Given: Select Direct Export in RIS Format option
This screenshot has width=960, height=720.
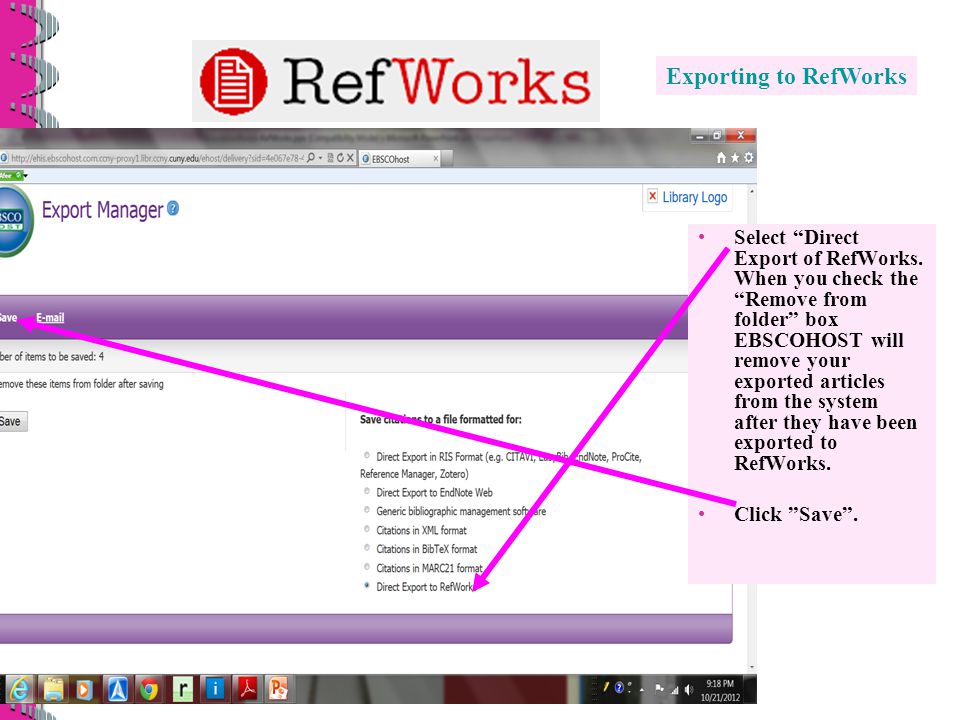Looking at the screenshot, I should (x=367, y=455).
